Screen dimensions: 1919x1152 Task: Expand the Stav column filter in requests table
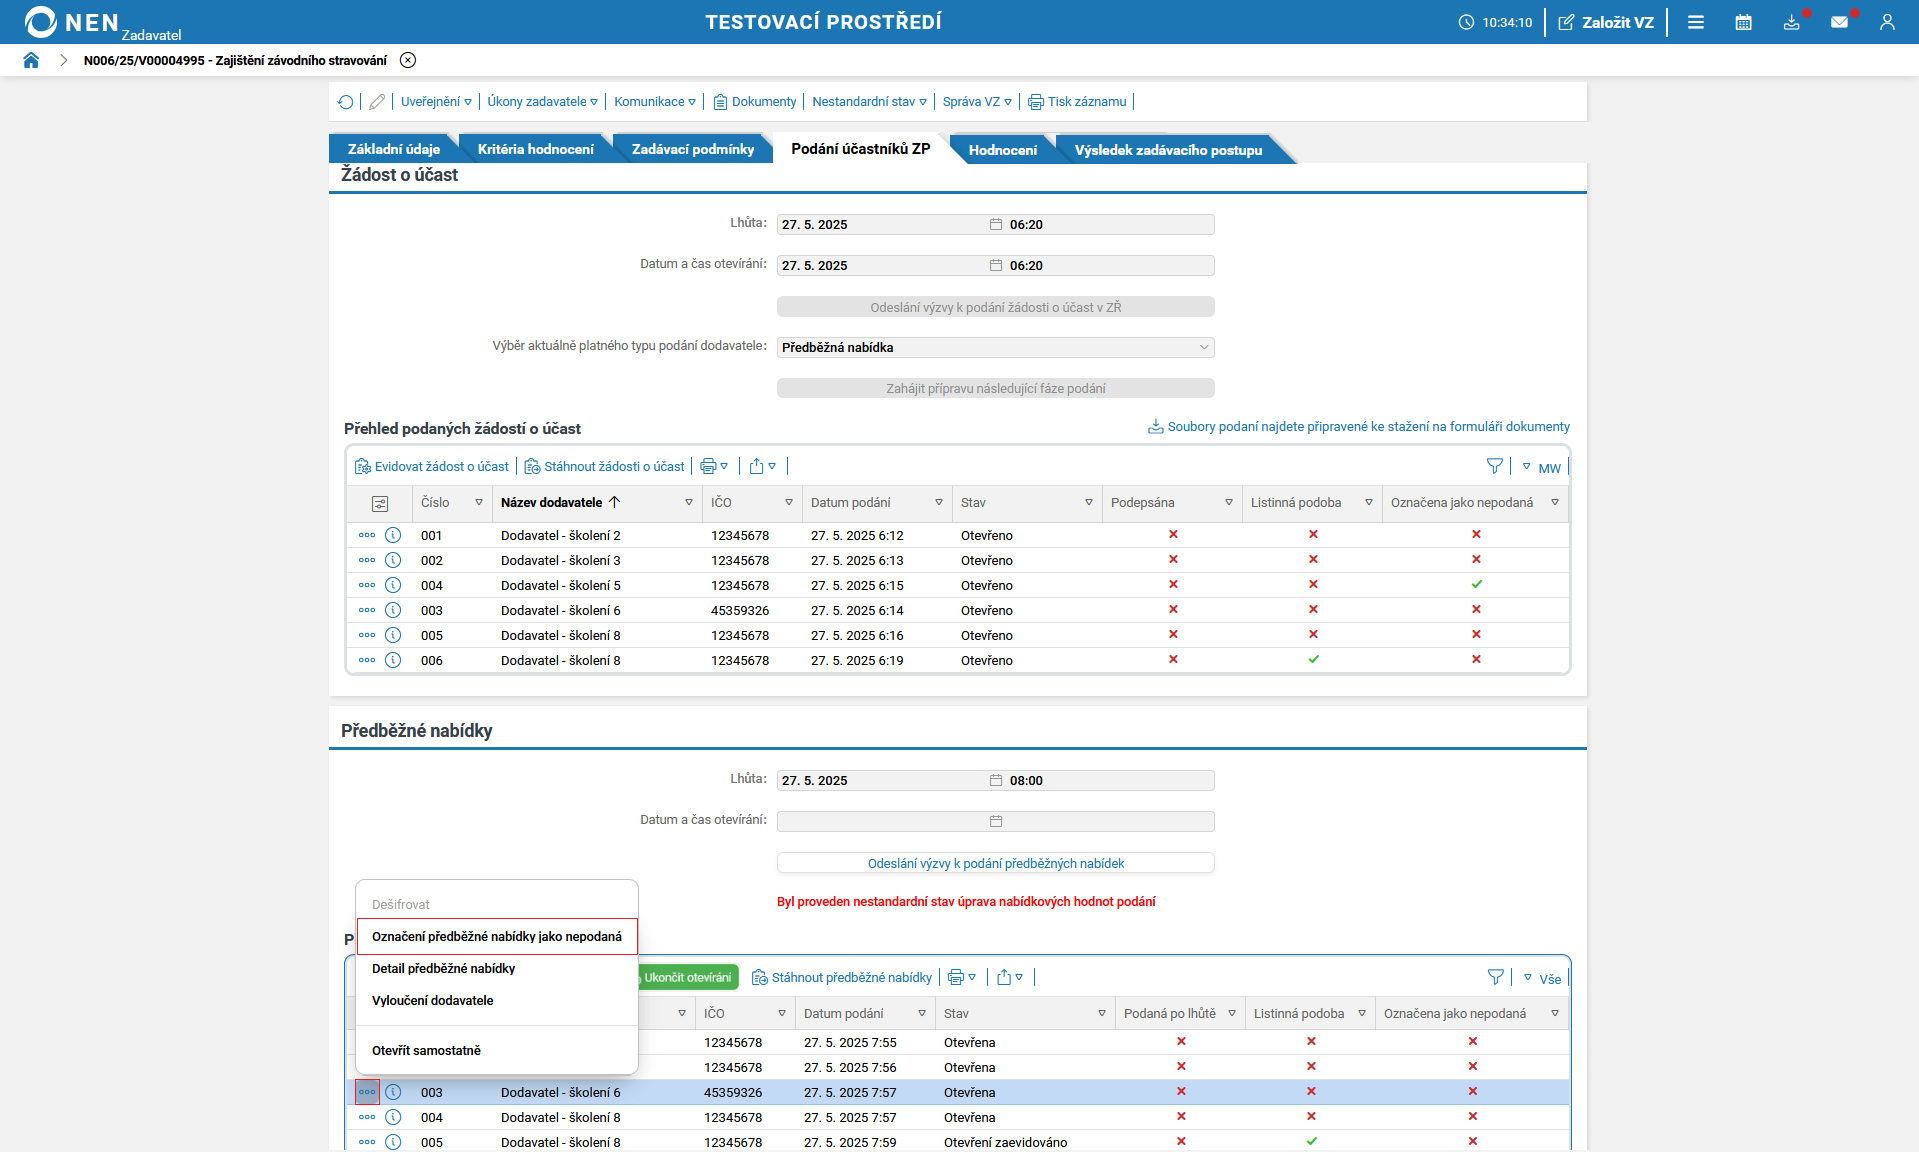pyautogui.click(x=1088, y=503)
